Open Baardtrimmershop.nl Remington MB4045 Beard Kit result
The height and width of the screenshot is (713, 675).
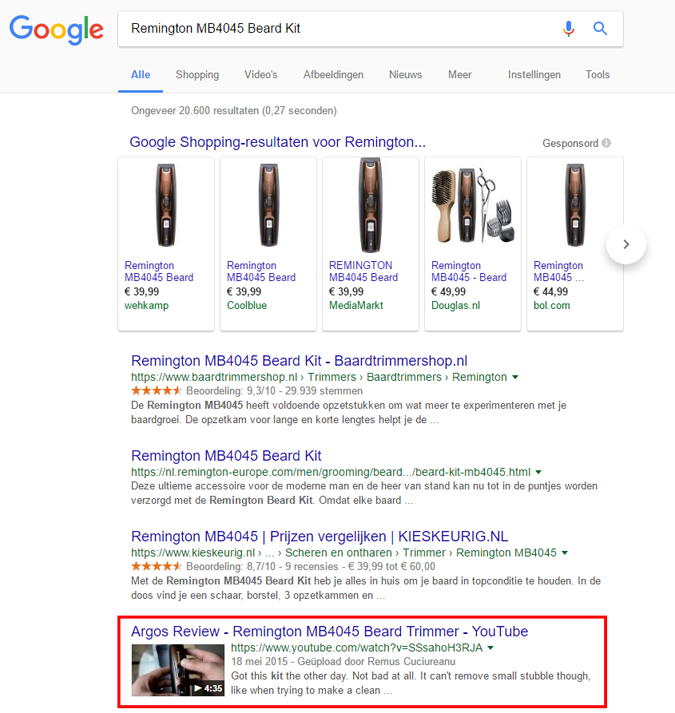click(299, 361)
